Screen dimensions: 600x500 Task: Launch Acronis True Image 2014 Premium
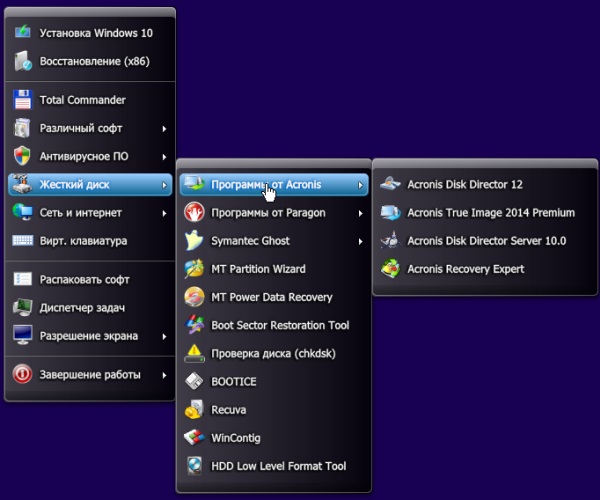(485, 212)
